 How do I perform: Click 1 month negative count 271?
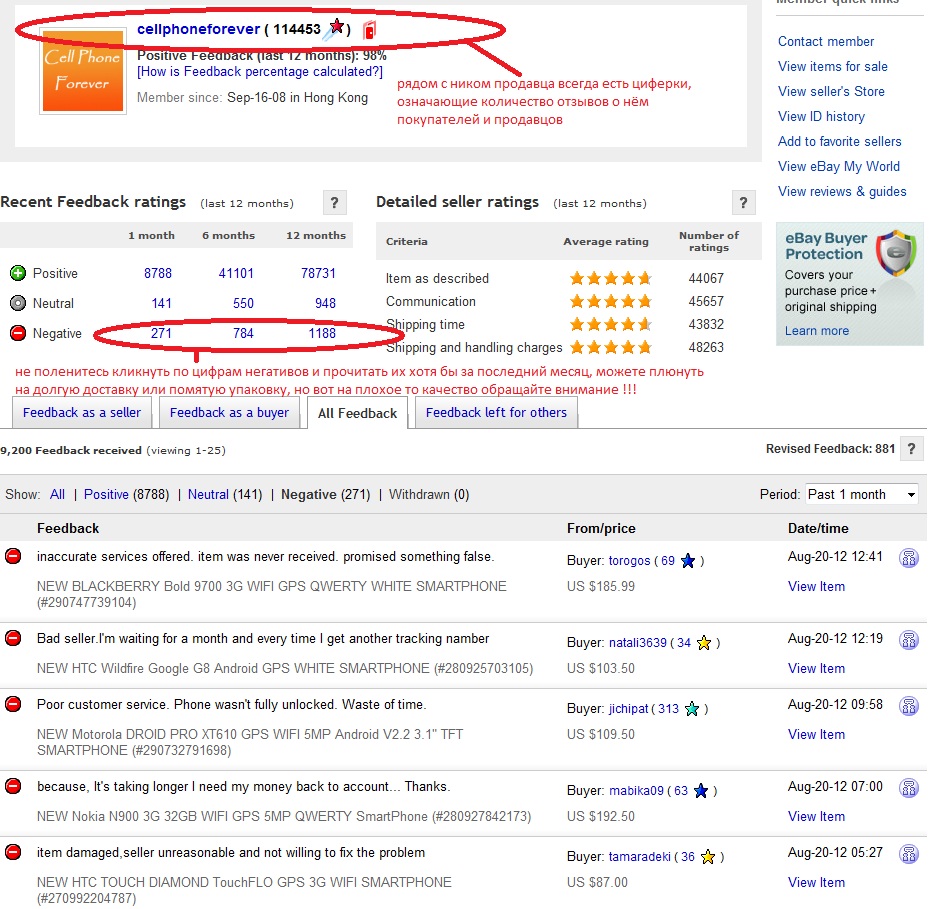(x=162, y=334)
